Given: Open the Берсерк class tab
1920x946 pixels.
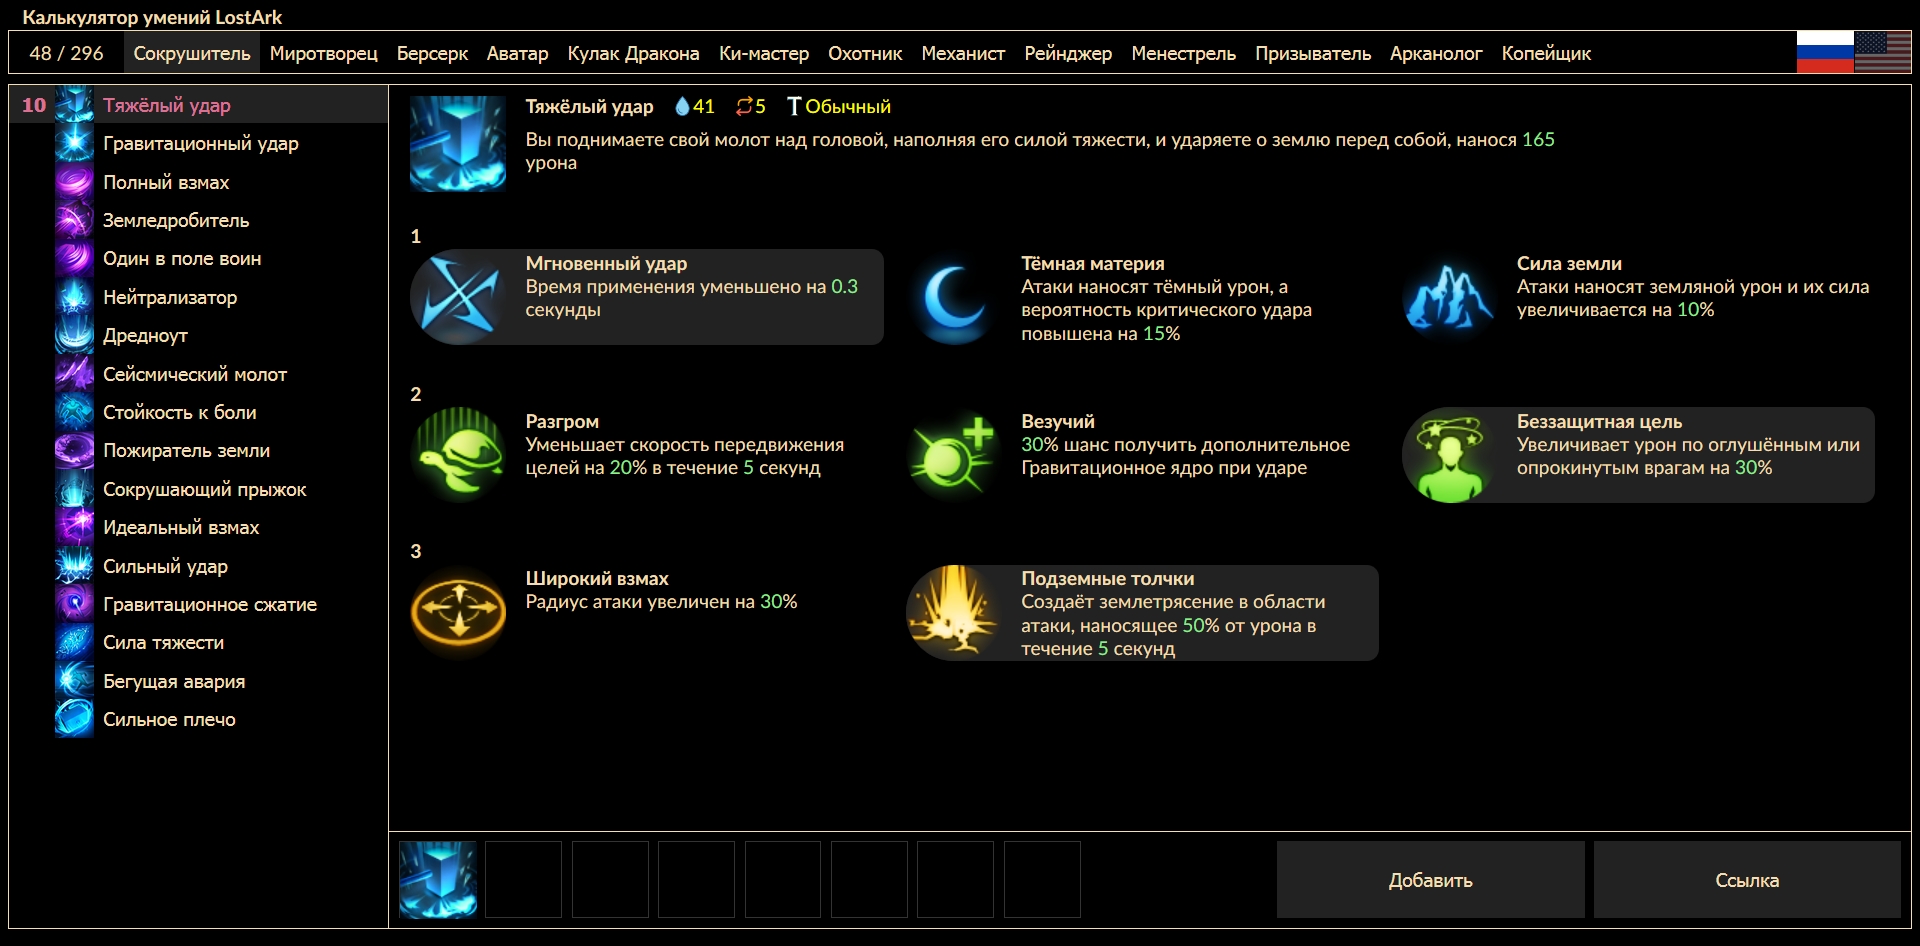Looking at the screenshot, I should 432,53.
